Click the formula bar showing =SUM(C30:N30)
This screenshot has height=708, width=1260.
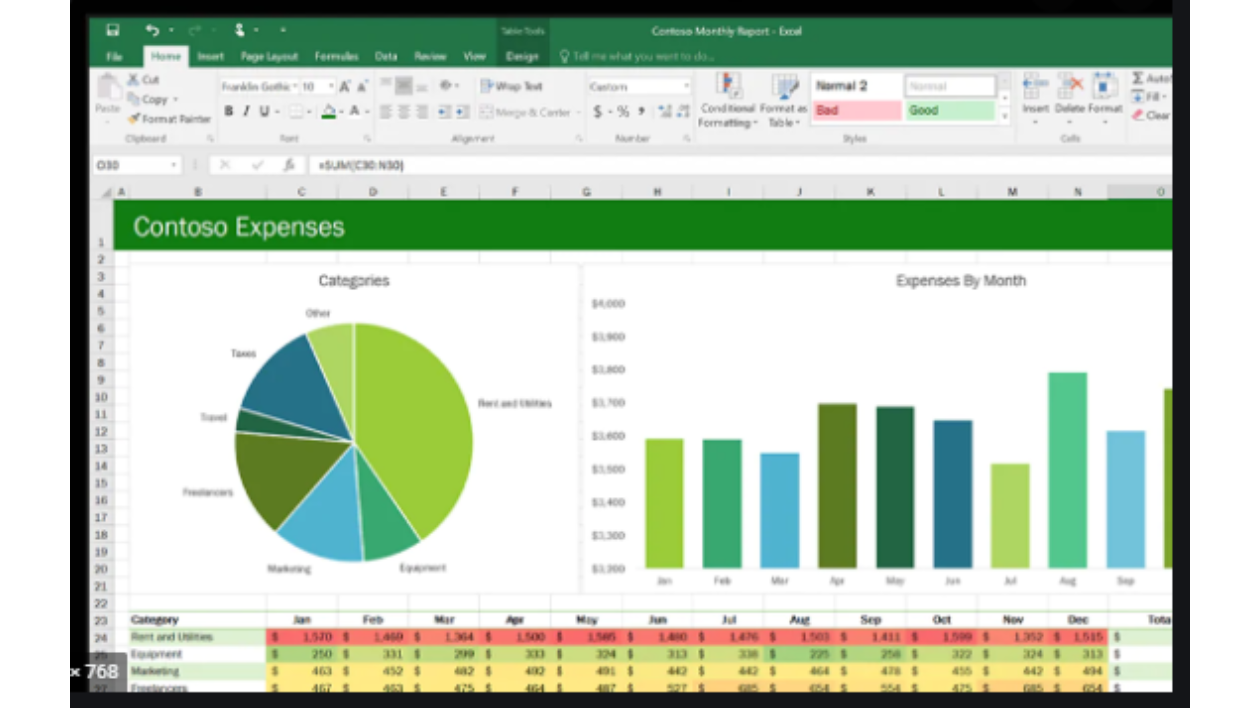740,165
